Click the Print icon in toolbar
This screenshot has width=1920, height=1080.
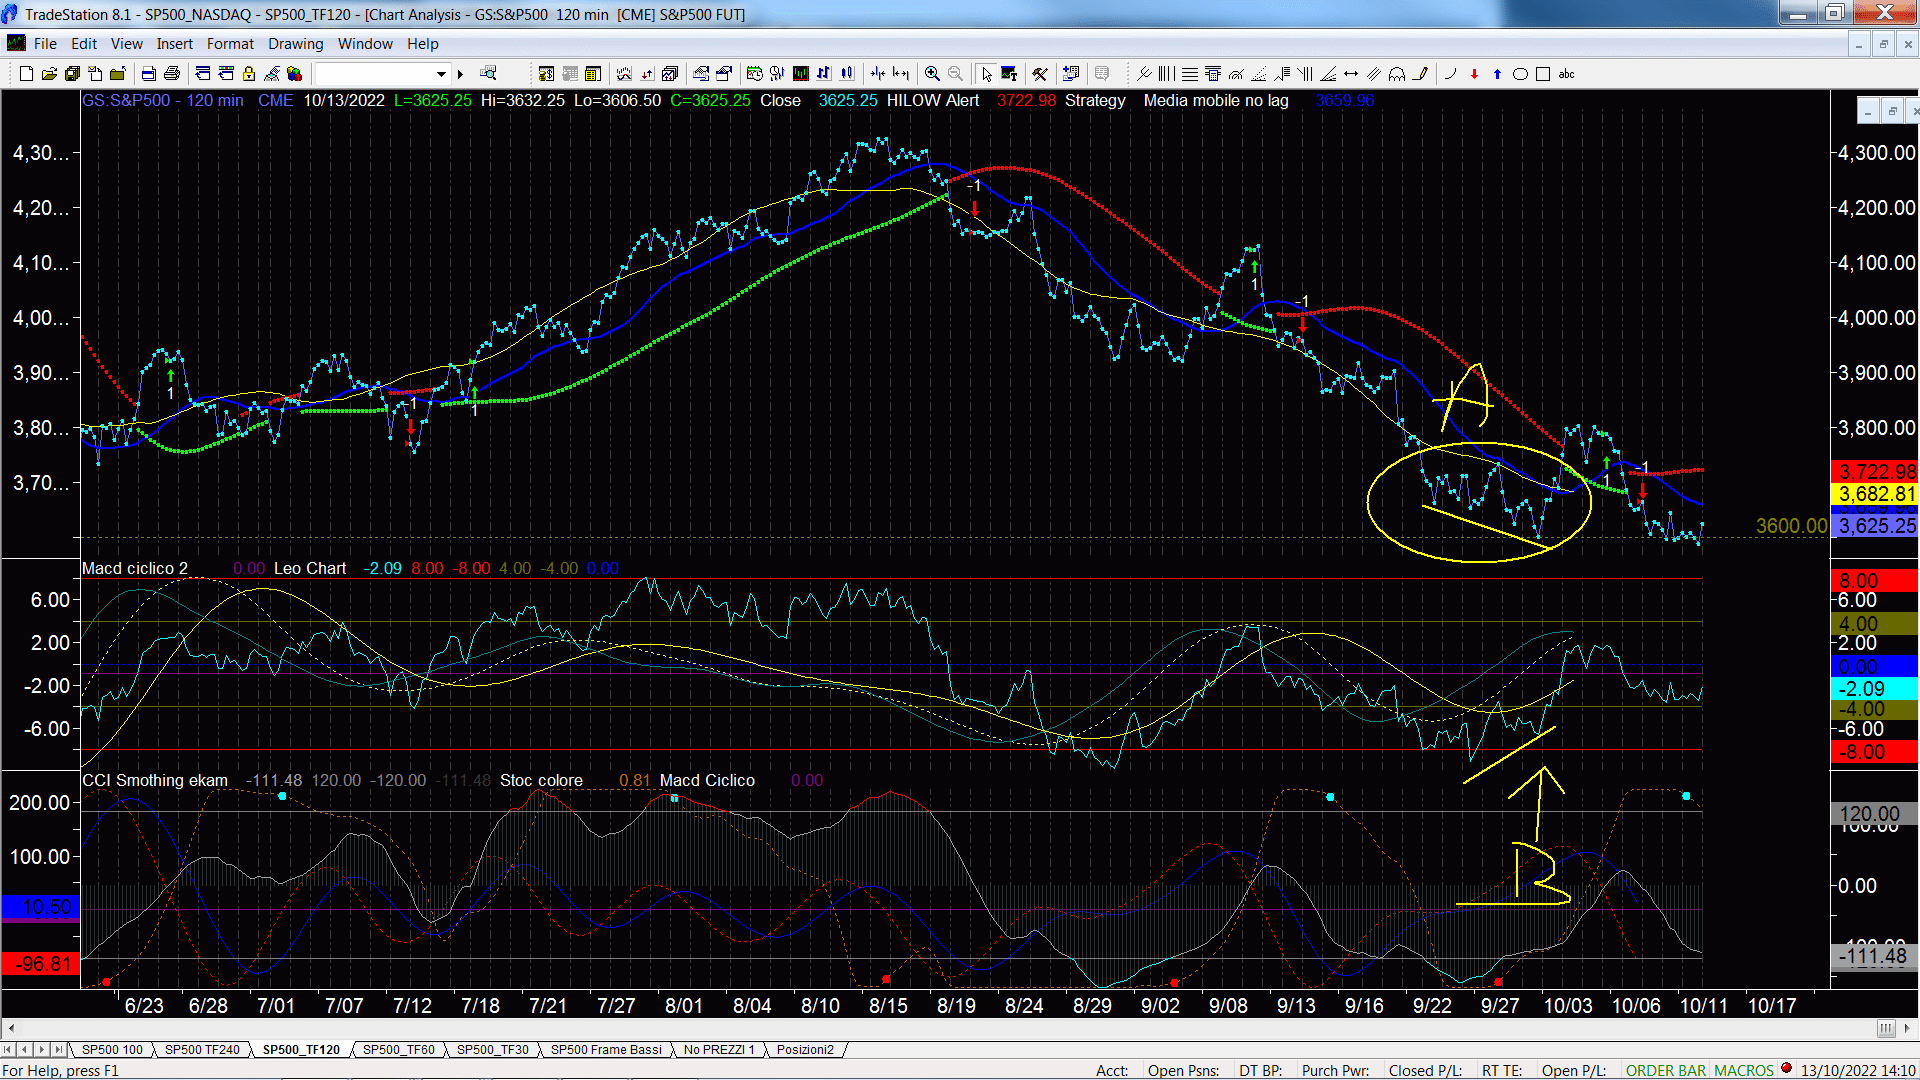(x=172, y=74)
